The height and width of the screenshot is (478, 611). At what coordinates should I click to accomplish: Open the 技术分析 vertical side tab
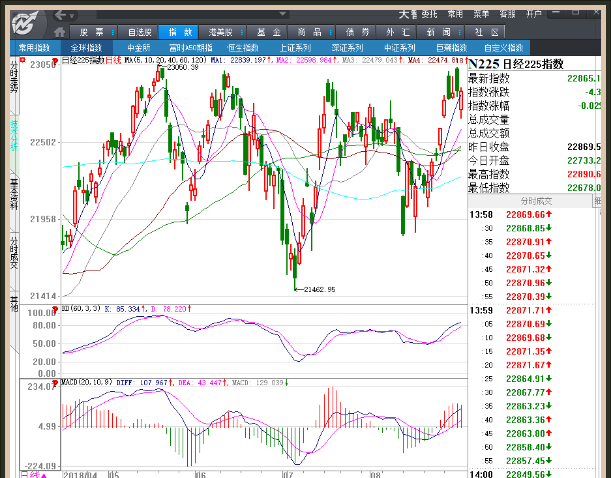coord(14,136)
